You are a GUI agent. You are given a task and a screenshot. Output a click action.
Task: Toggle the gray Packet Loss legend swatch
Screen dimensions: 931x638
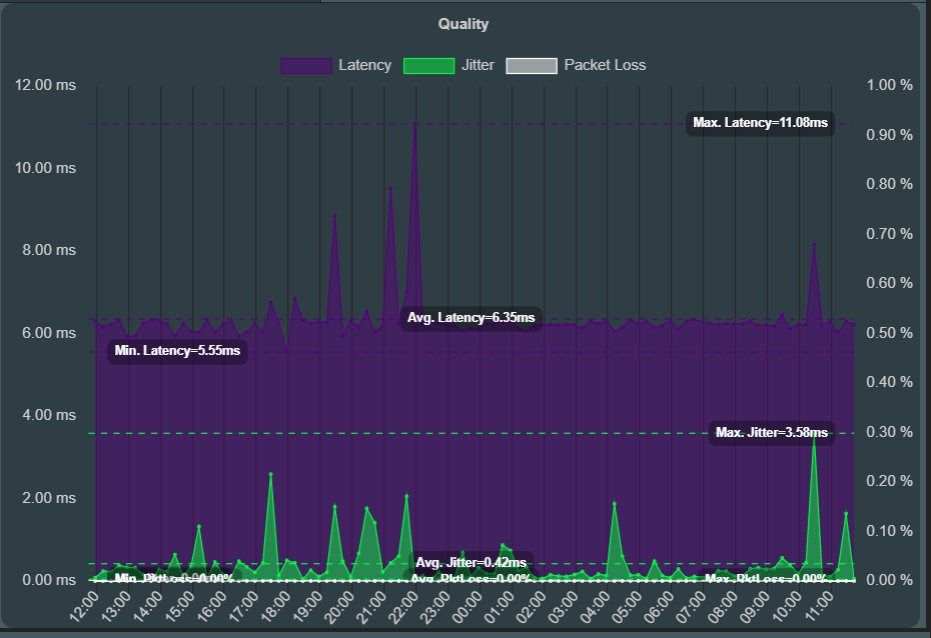531,65
